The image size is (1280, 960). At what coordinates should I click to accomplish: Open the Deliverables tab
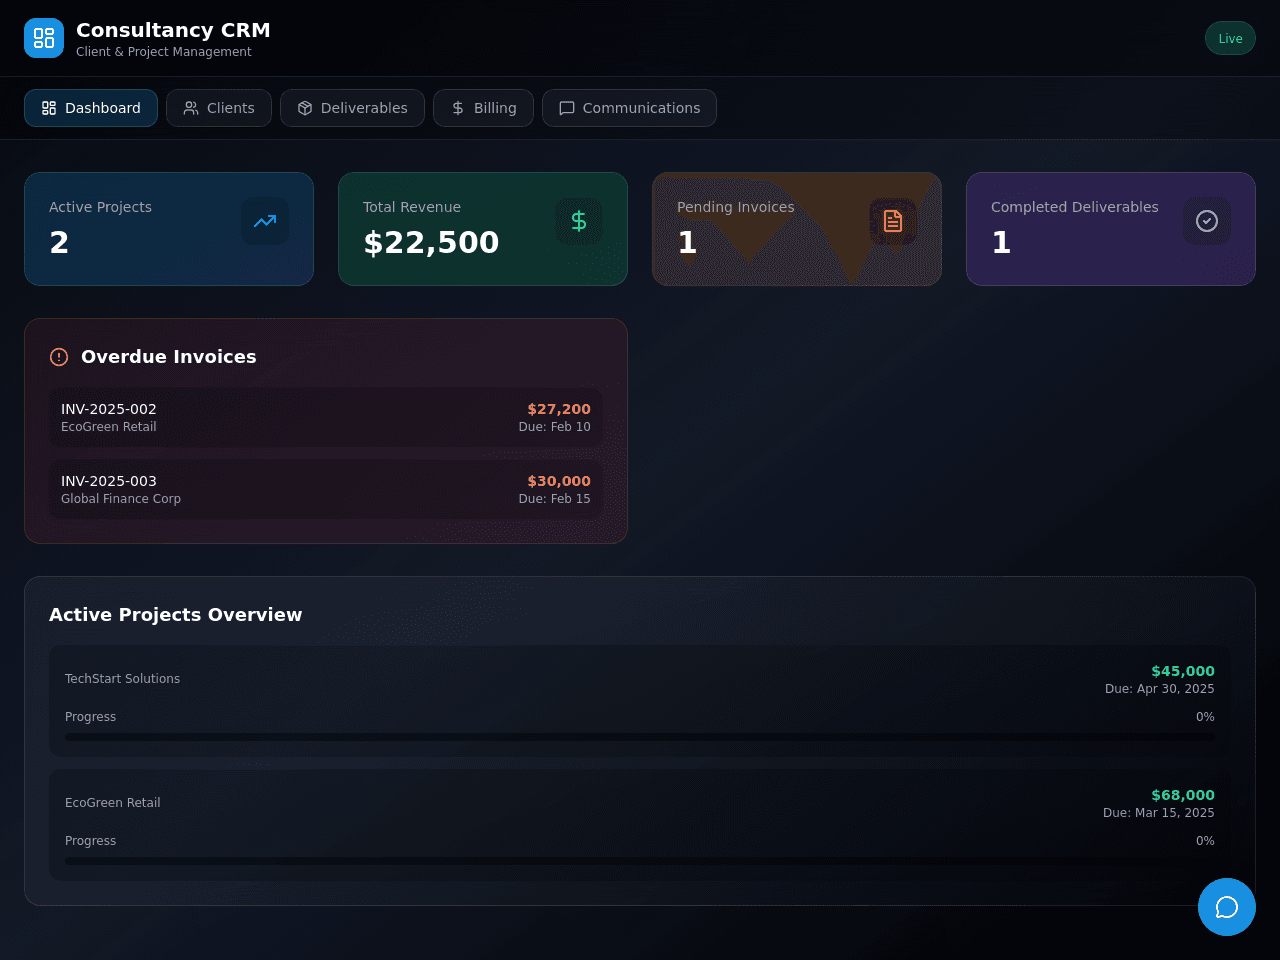pos(352,108)
